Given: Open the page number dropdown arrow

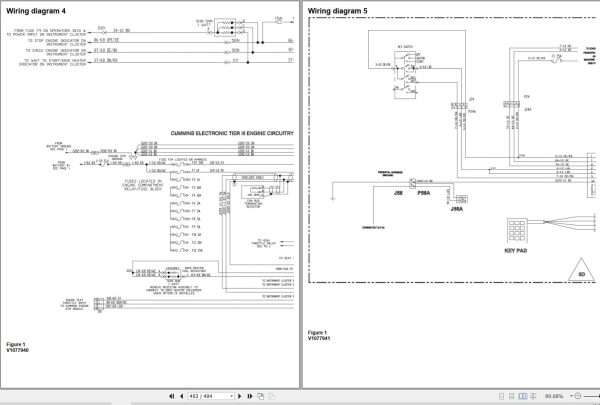Looking at the screenshot, I should pyautogui.click(x=232, y=396).
